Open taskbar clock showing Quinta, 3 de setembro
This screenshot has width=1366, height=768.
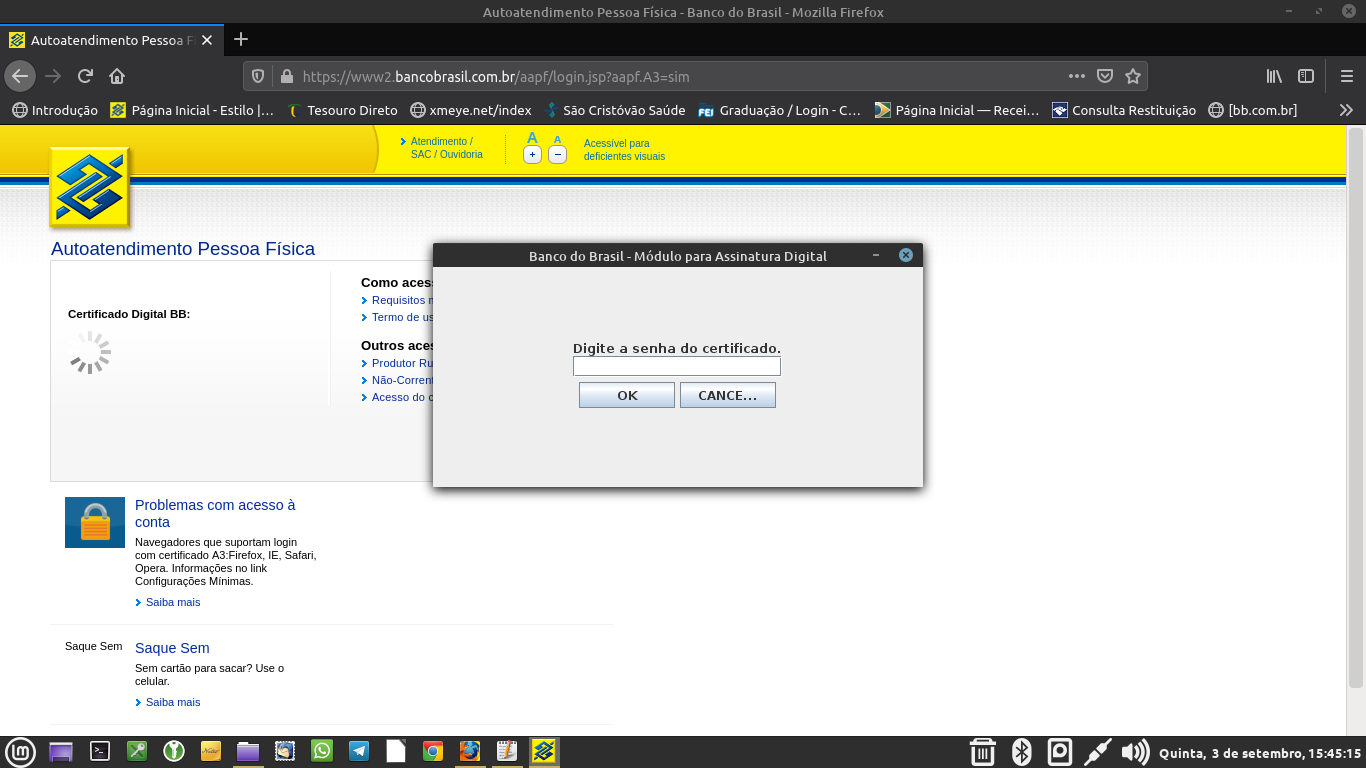(x=1259, y=753)
